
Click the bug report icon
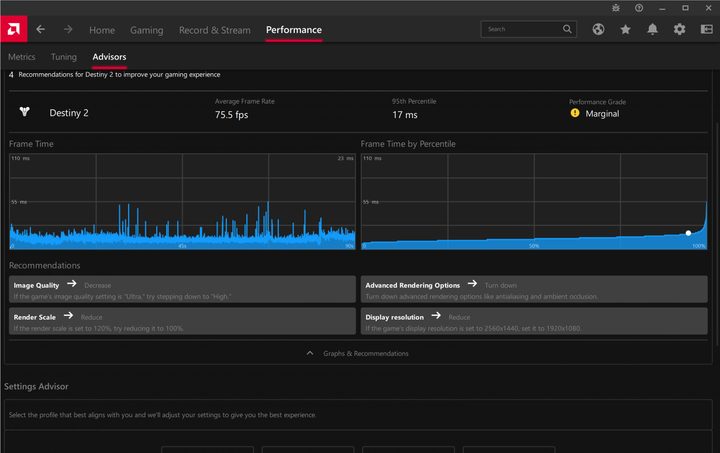(x=616, y=8)
